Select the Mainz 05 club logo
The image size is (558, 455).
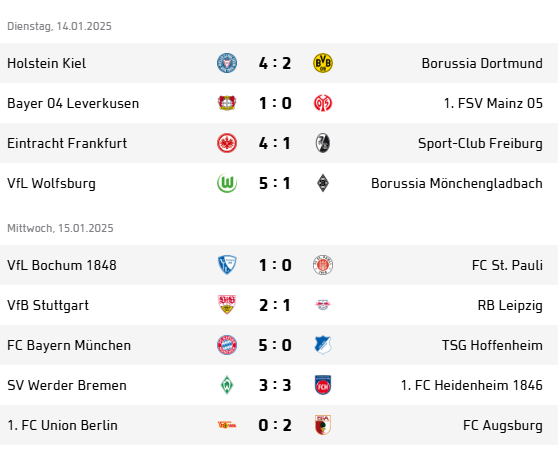point(323,103)
